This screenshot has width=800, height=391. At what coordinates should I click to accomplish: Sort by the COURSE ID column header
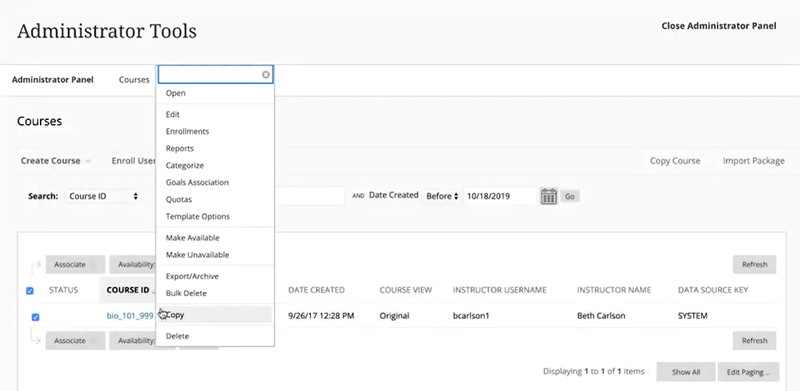click(128, 290)
